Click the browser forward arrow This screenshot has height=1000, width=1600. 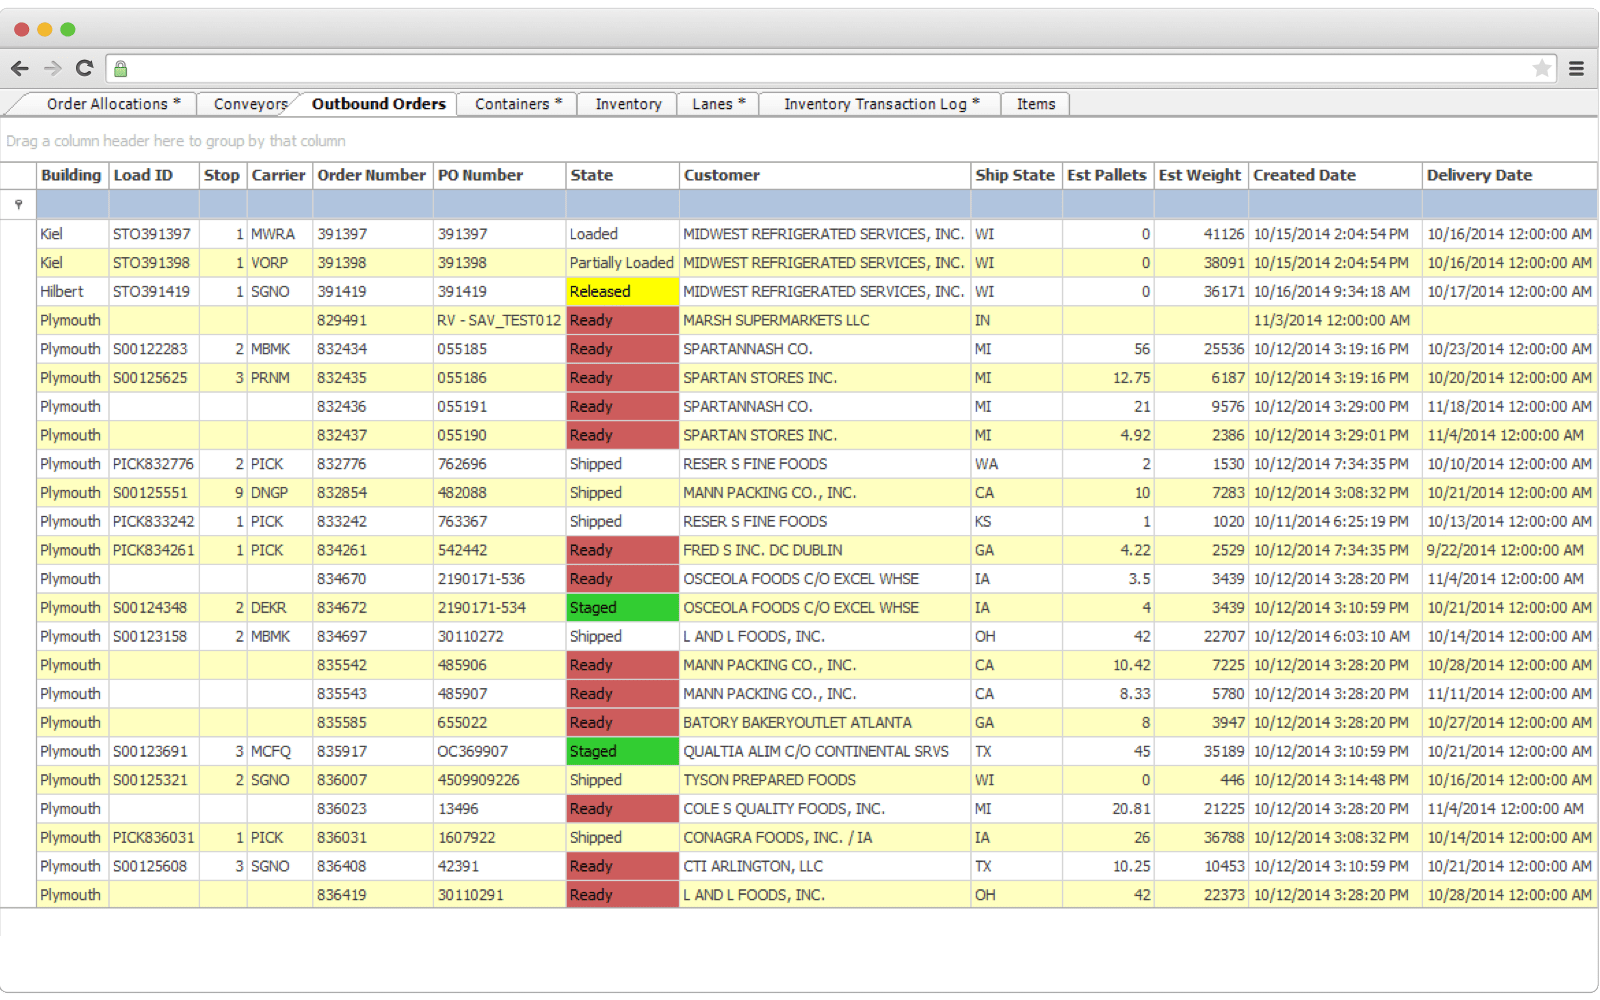[x=53, y=68]
